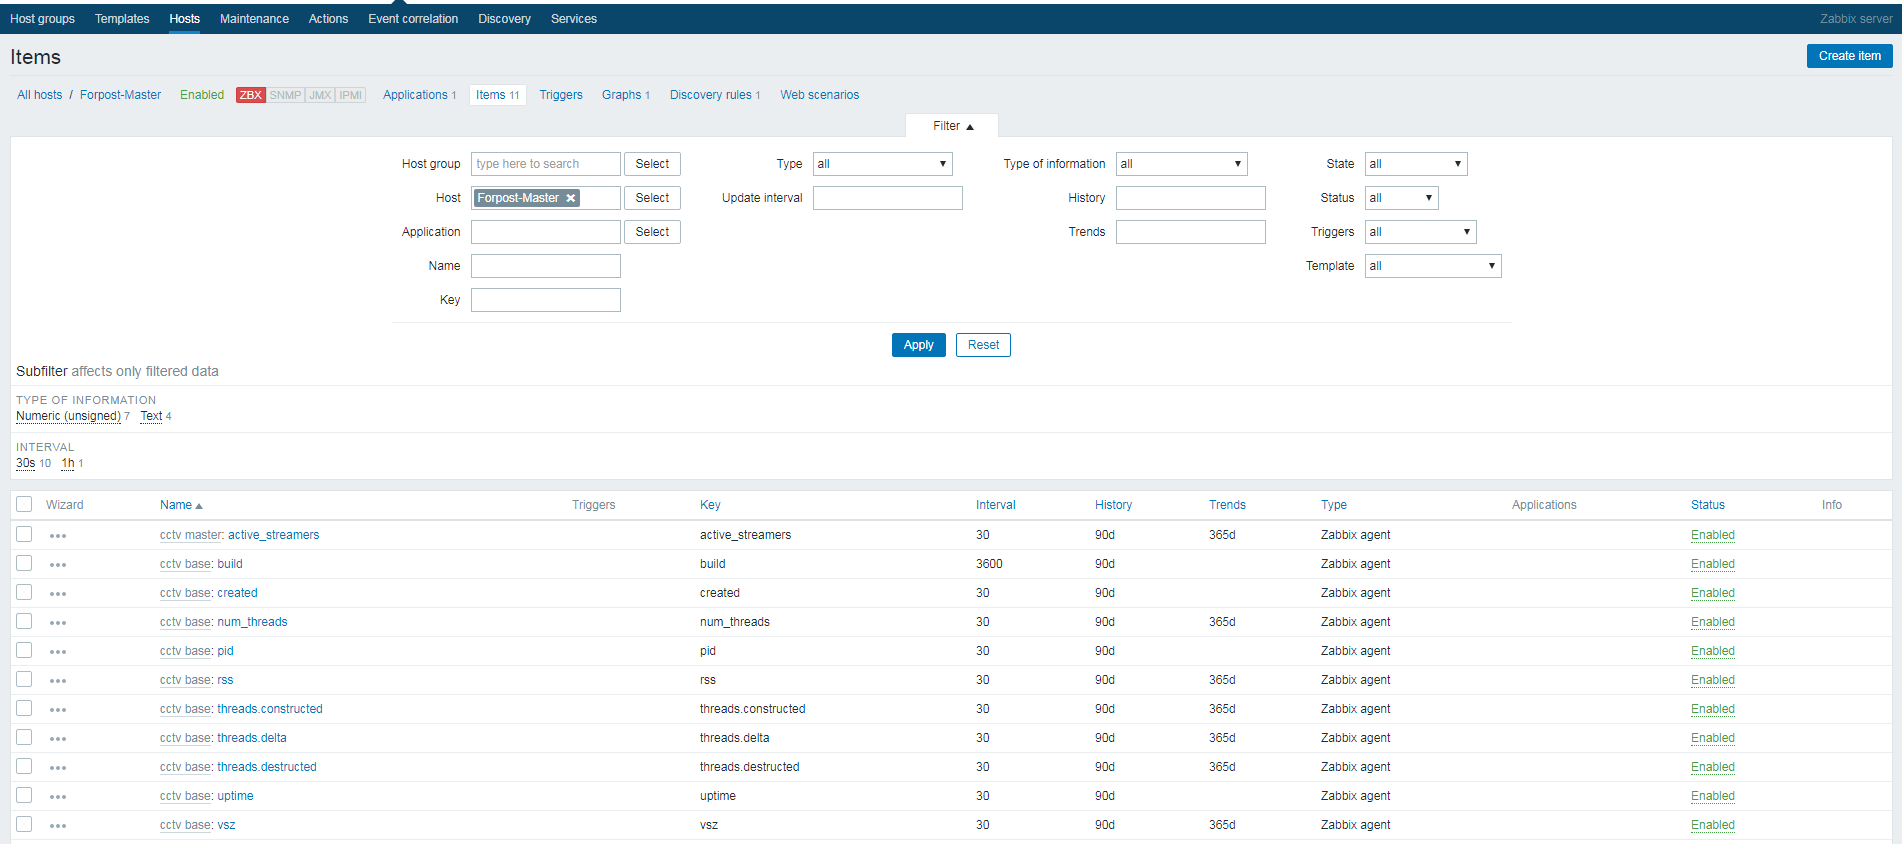Open wizard dots menu for vsz item
1902x844 pixels.
(x=58, y=826)
